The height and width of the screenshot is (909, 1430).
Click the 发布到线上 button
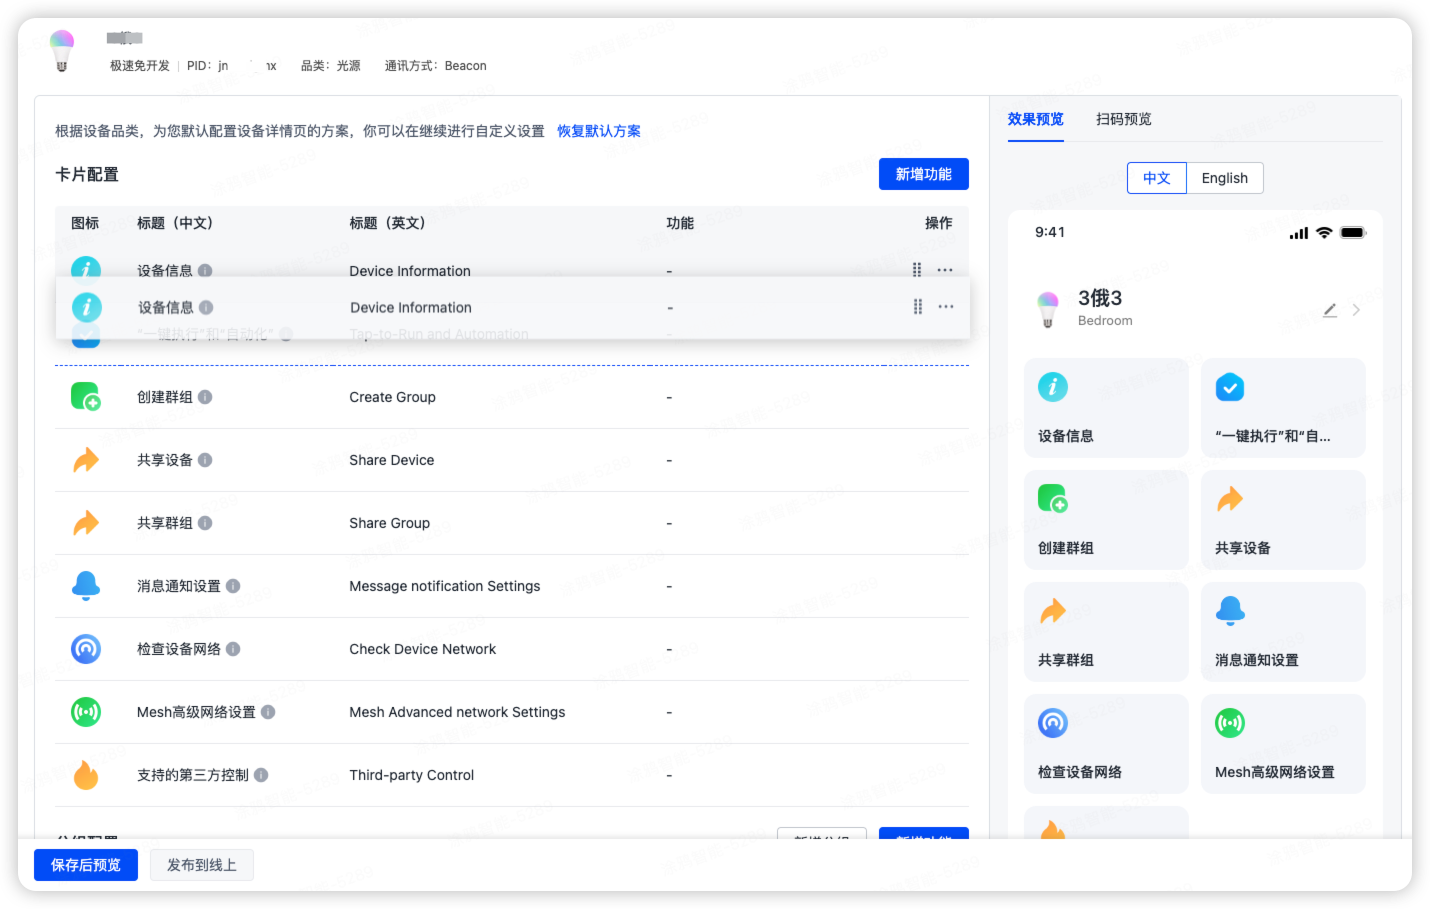pyautogui.click(x=202, y=865)
